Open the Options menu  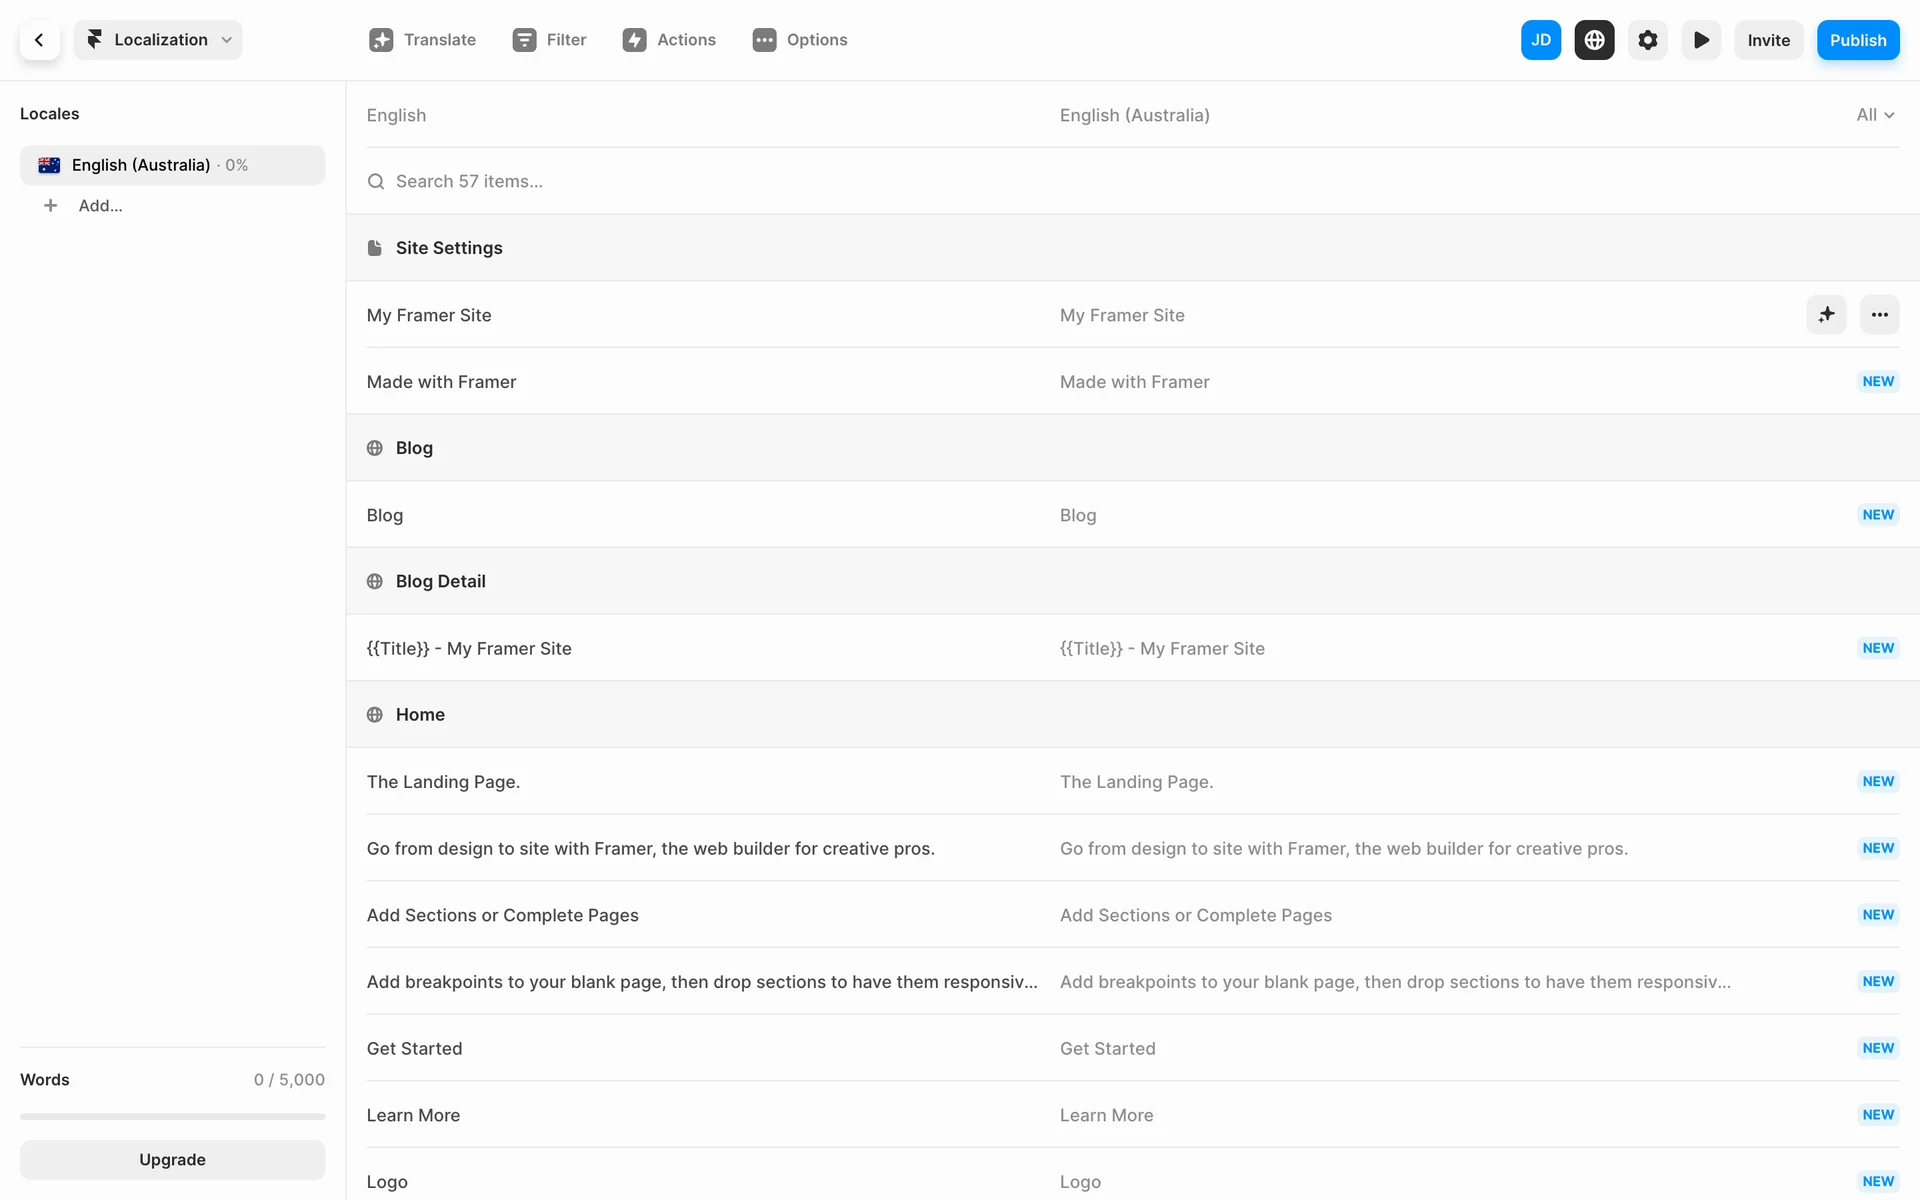click(x=799, y=40)
